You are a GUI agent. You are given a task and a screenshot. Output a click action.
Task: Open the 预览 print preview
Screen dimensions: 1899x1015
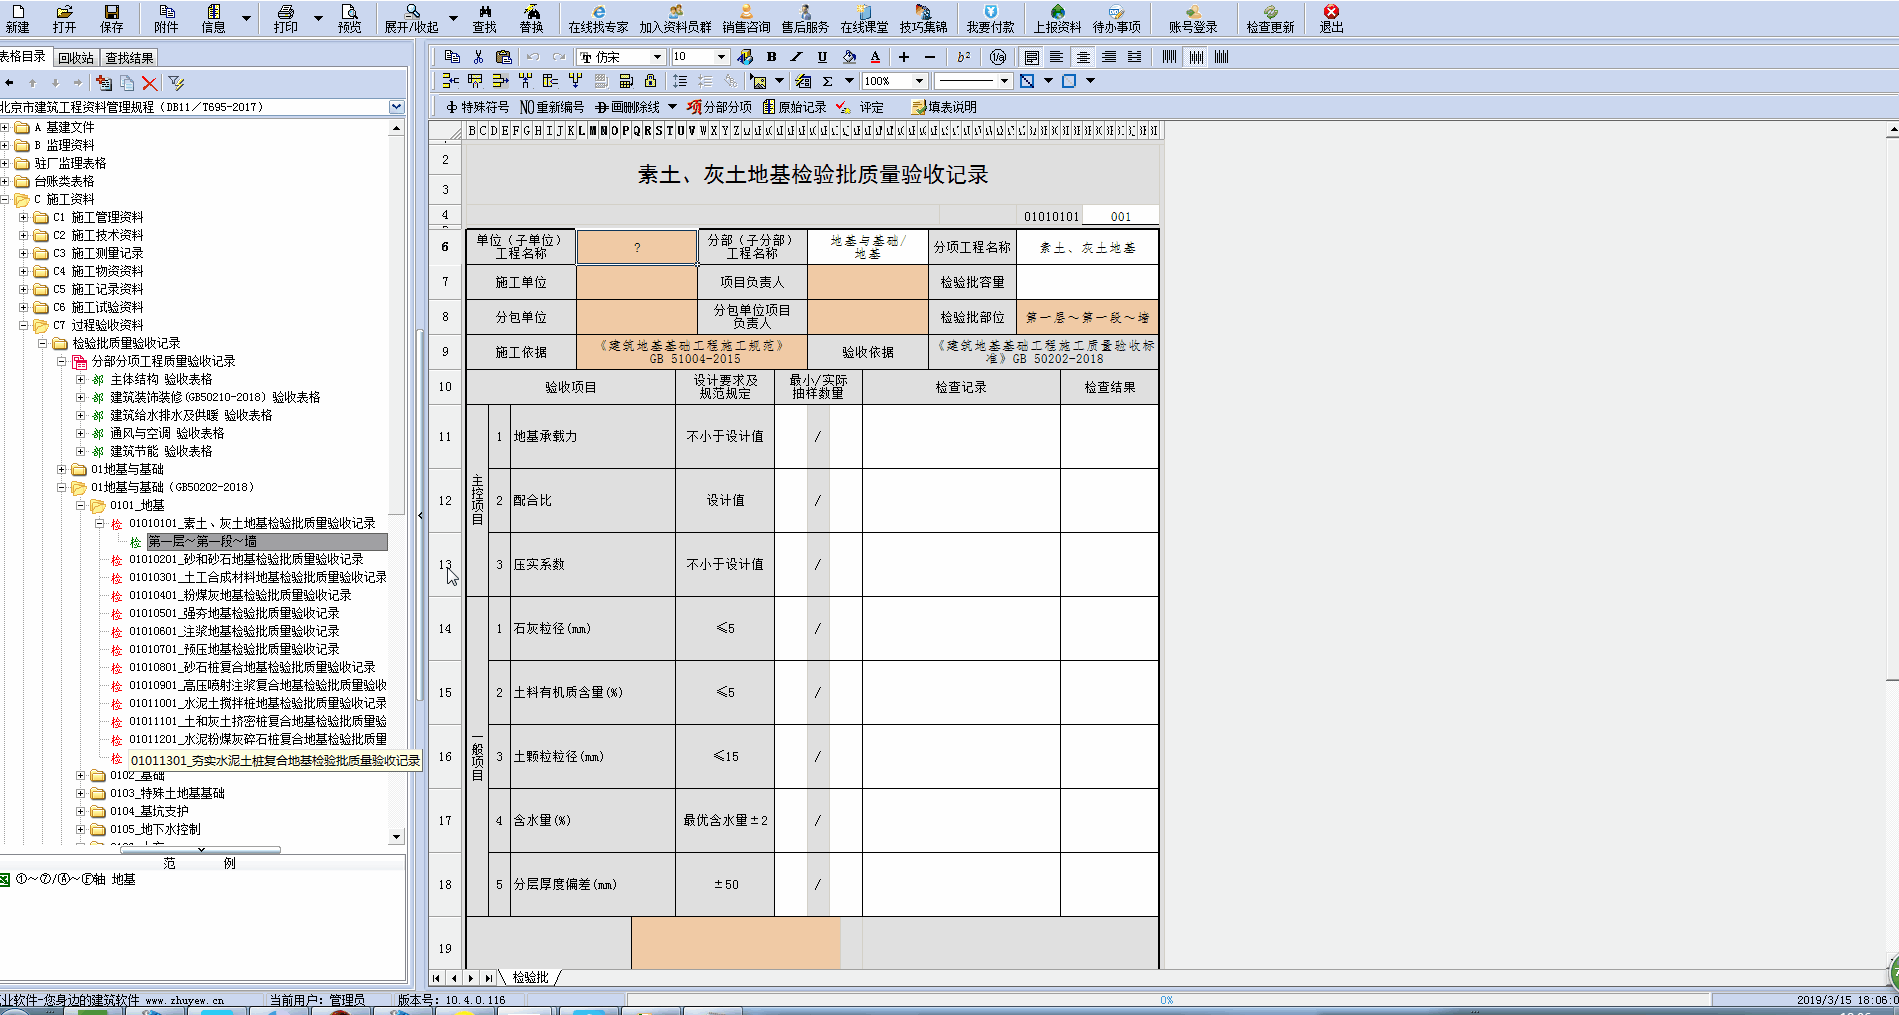[x=349, y=17]
